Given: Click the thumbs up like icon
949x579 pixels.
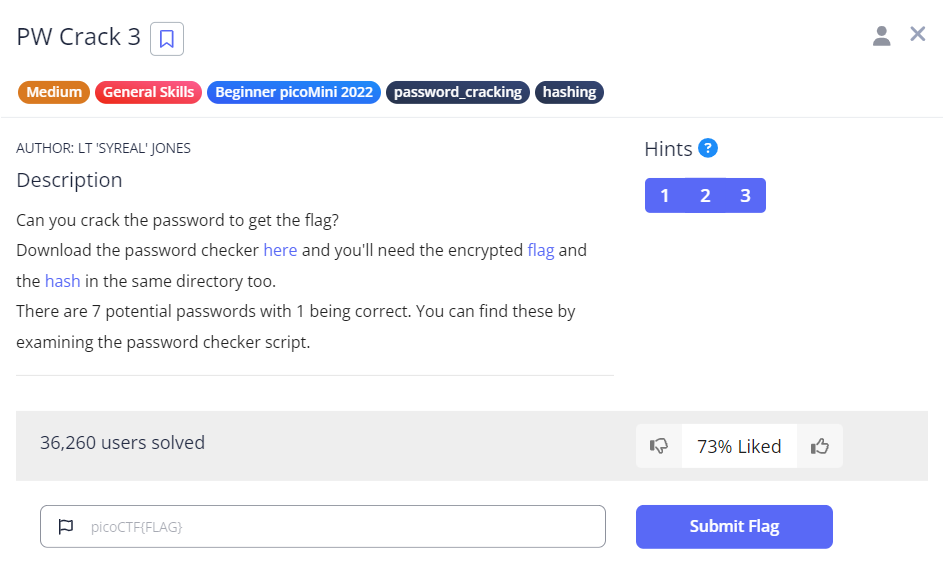Looking at the screenshot, I should tap(820, 446).
